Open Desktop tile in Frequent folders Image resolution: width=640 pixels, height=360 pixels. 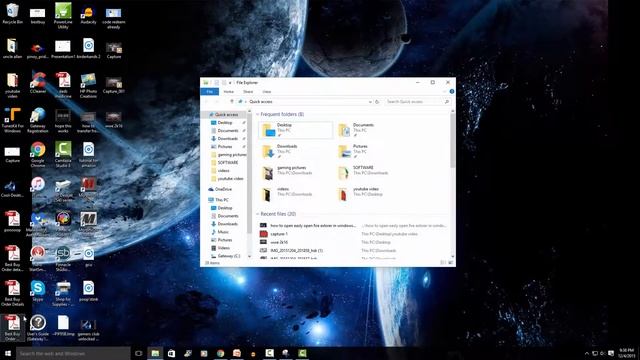tap(296, 130)
